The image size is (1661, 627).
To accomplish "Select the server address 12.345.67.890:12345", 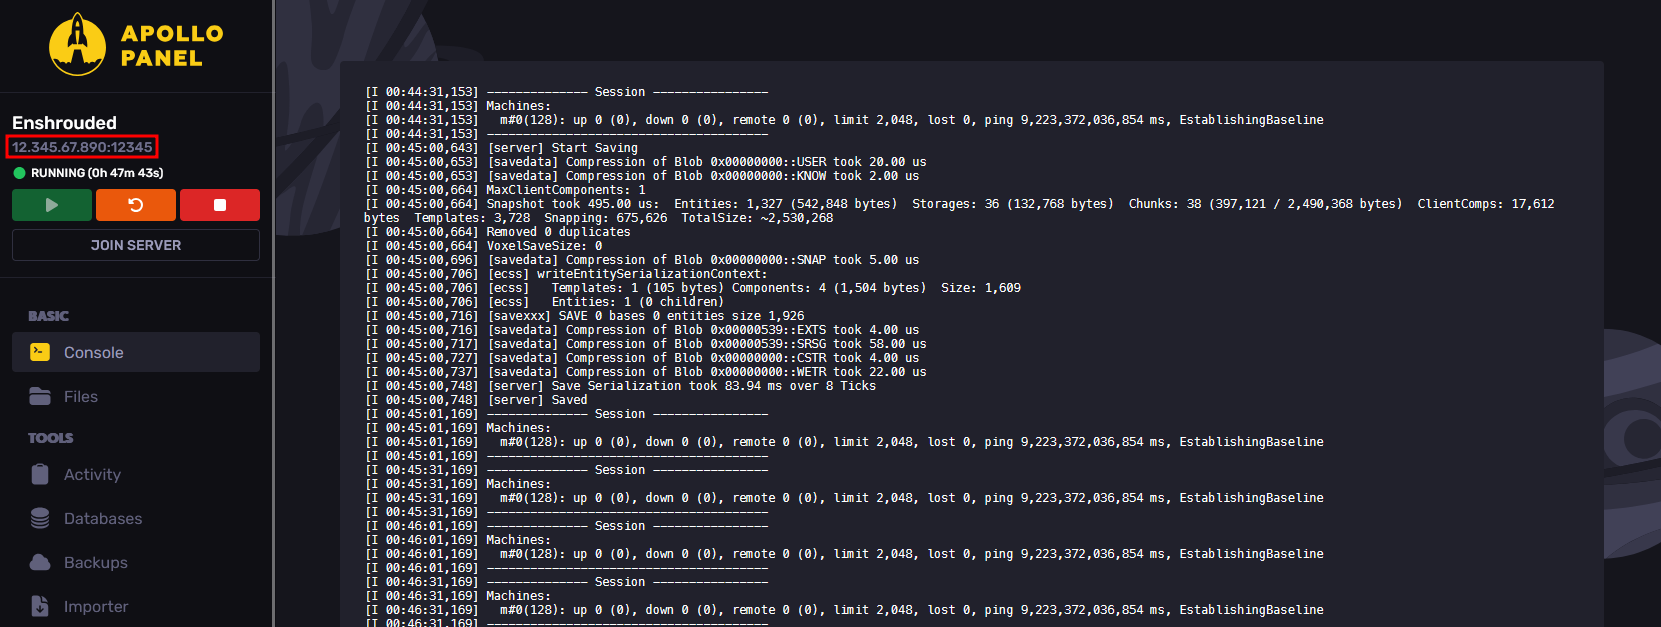I will 82,147.
